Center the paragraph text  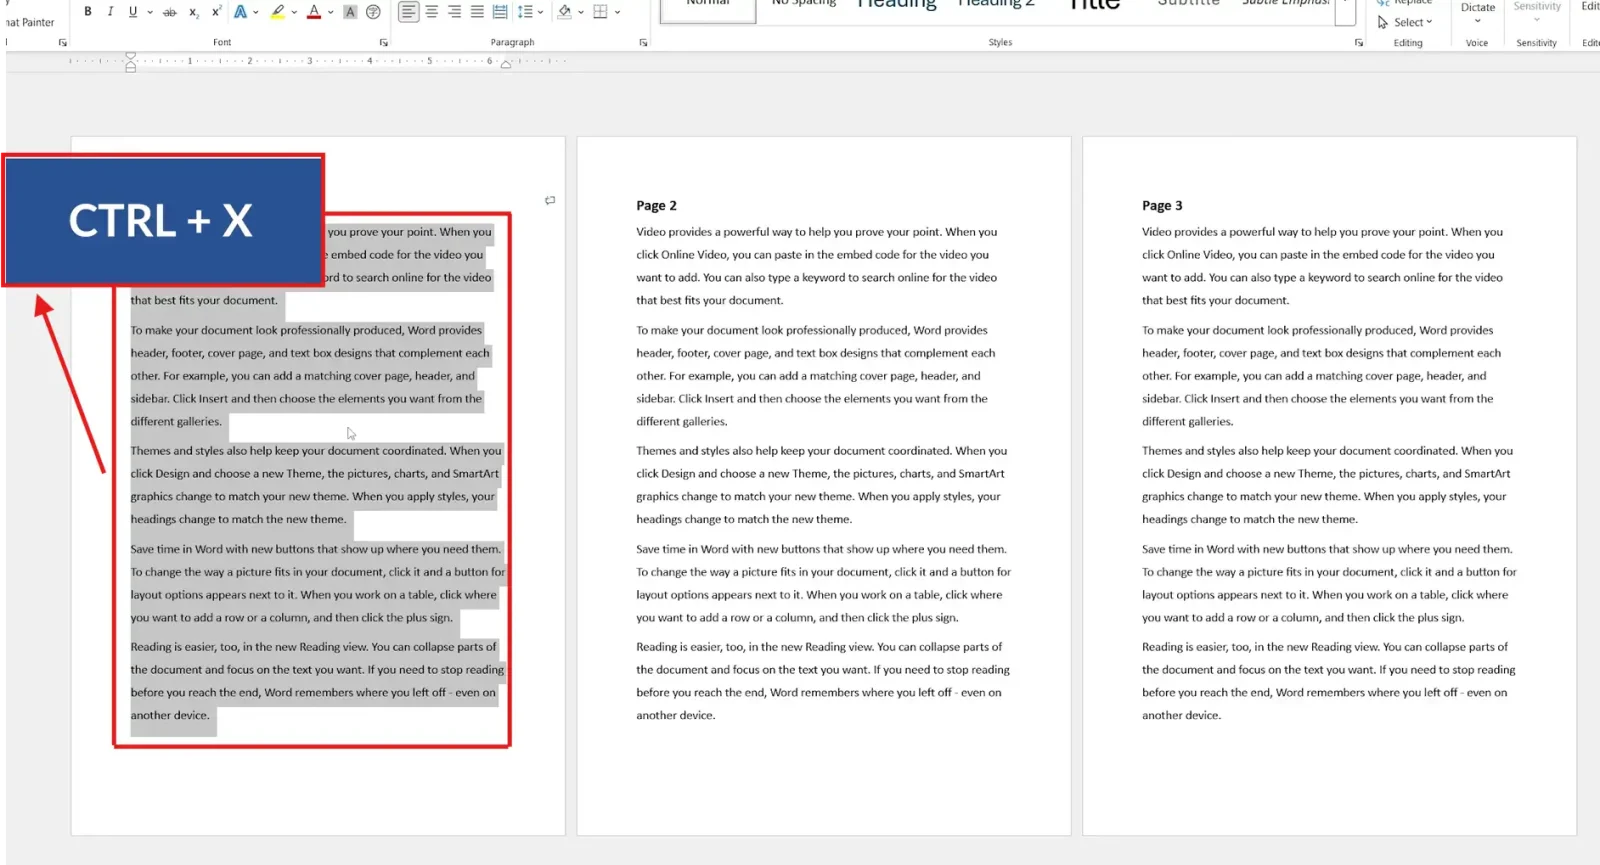click(x=432, y=12)
